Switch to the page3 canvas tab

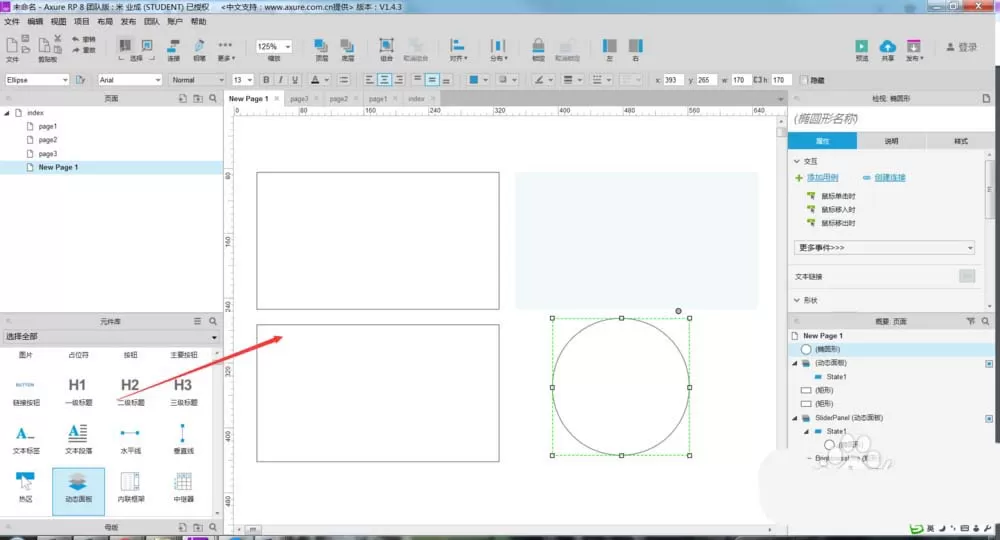click(298, 99)
